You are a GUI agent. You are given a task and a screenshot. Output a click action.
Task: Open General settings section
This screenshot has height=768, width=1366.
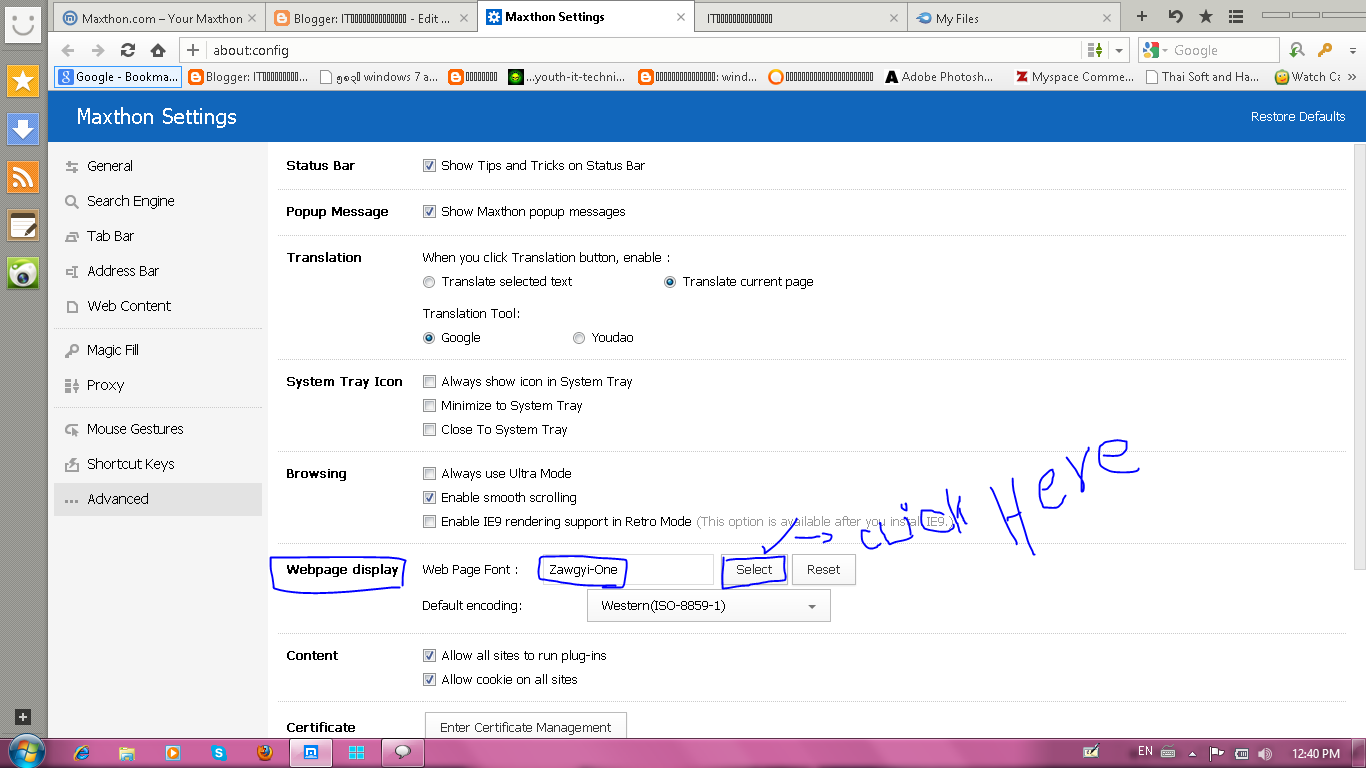158,166
